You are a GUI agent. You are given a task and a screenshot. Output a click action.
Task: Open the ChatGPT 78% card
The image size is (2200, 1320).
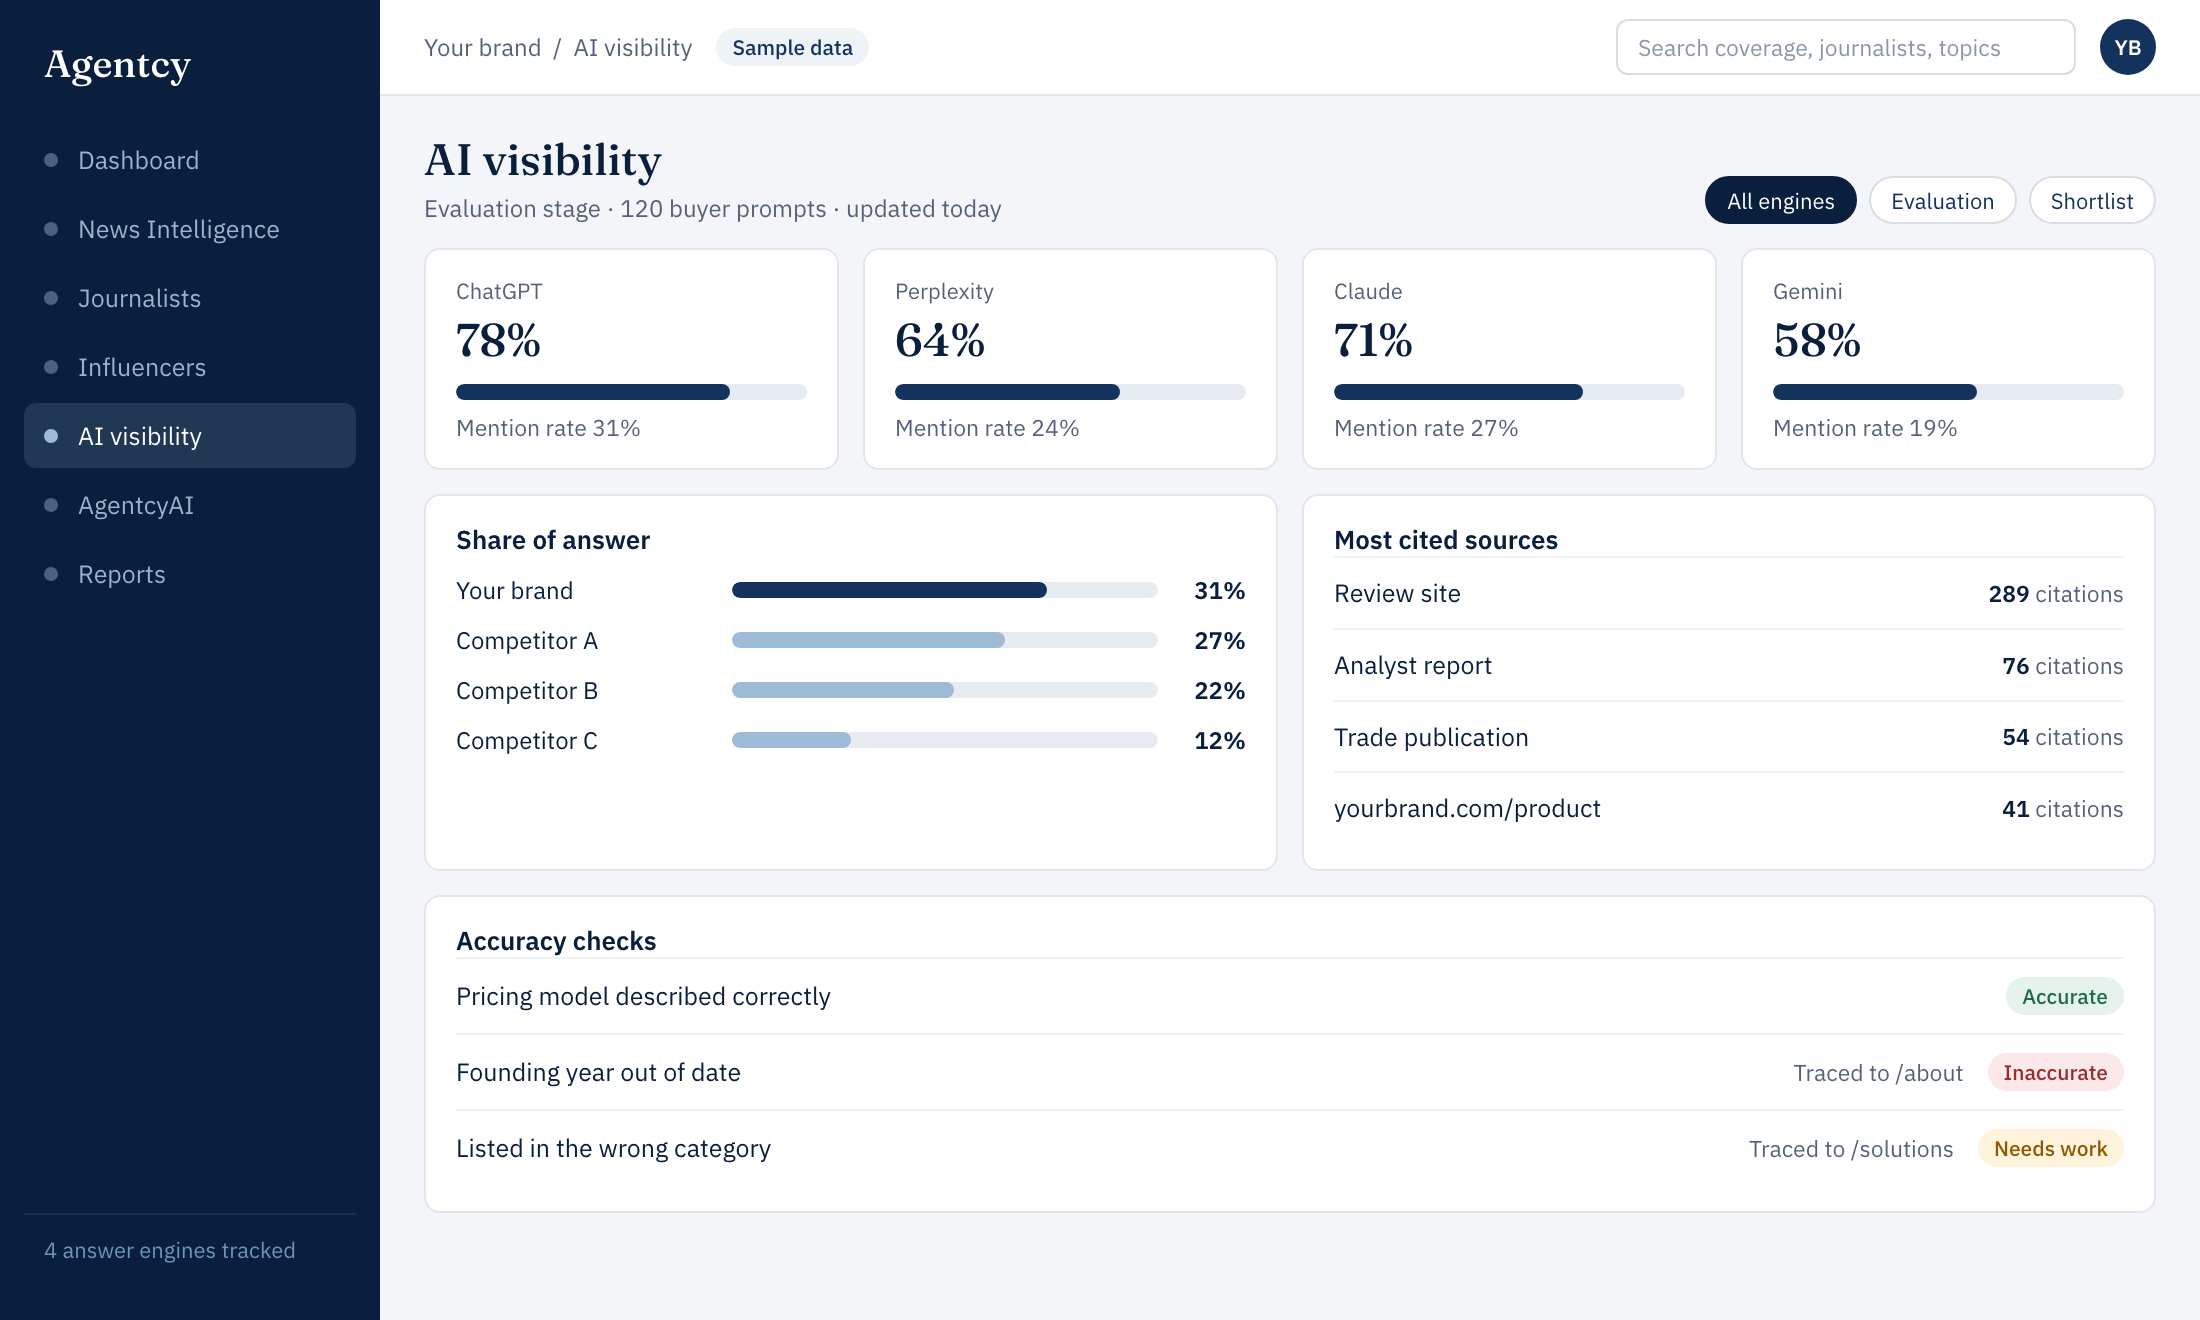coord(631,359)
